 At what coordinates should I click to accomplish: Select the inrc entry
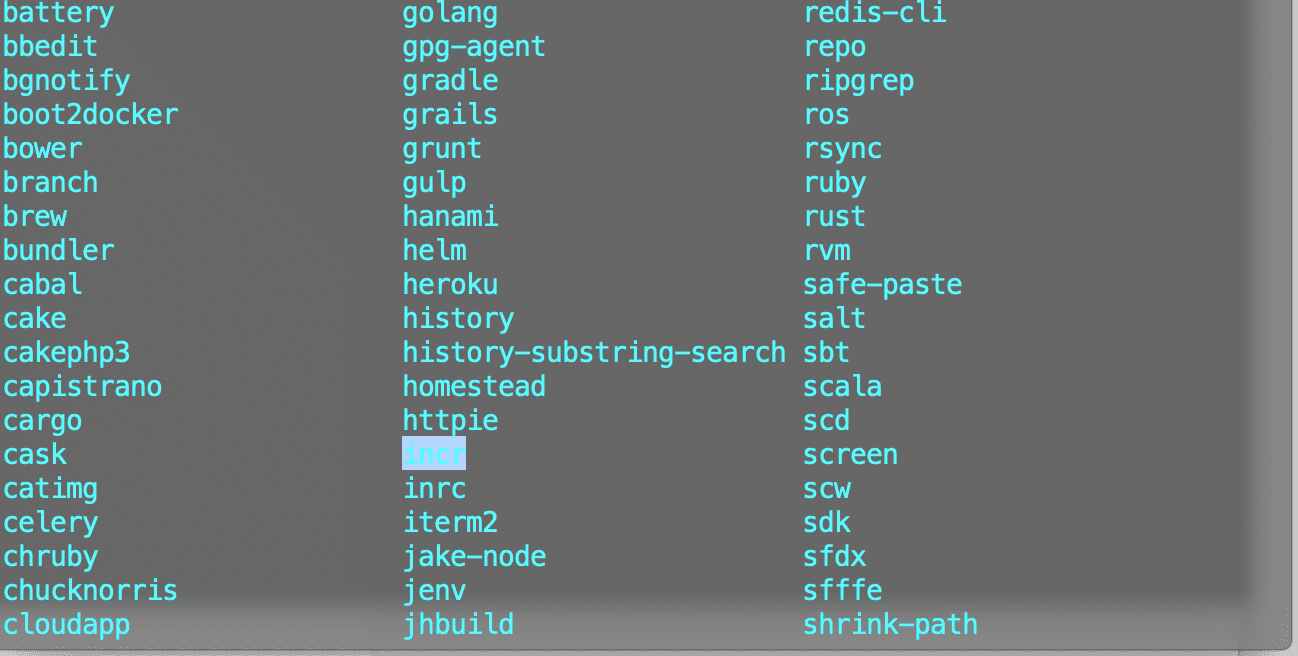(x=434, y=488)
